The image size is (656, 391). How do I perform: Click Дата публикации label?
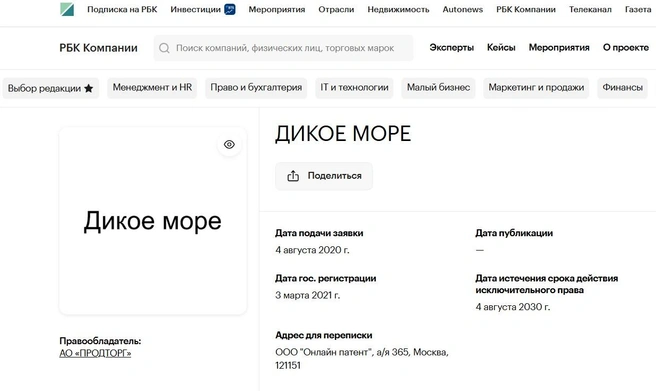[x=514, y=233]
